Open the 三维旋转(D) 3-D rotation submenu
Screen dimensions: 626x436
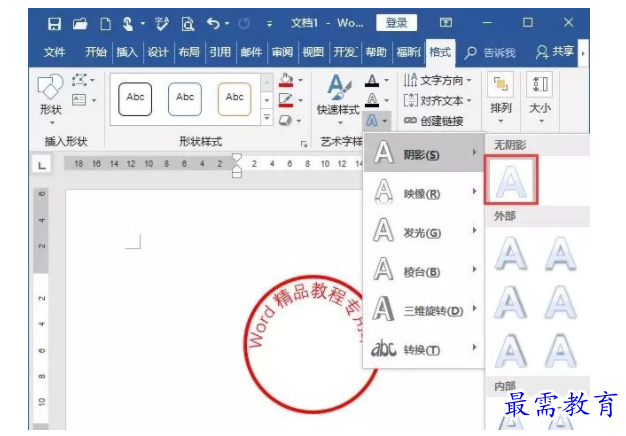click(x=424, y=309)
